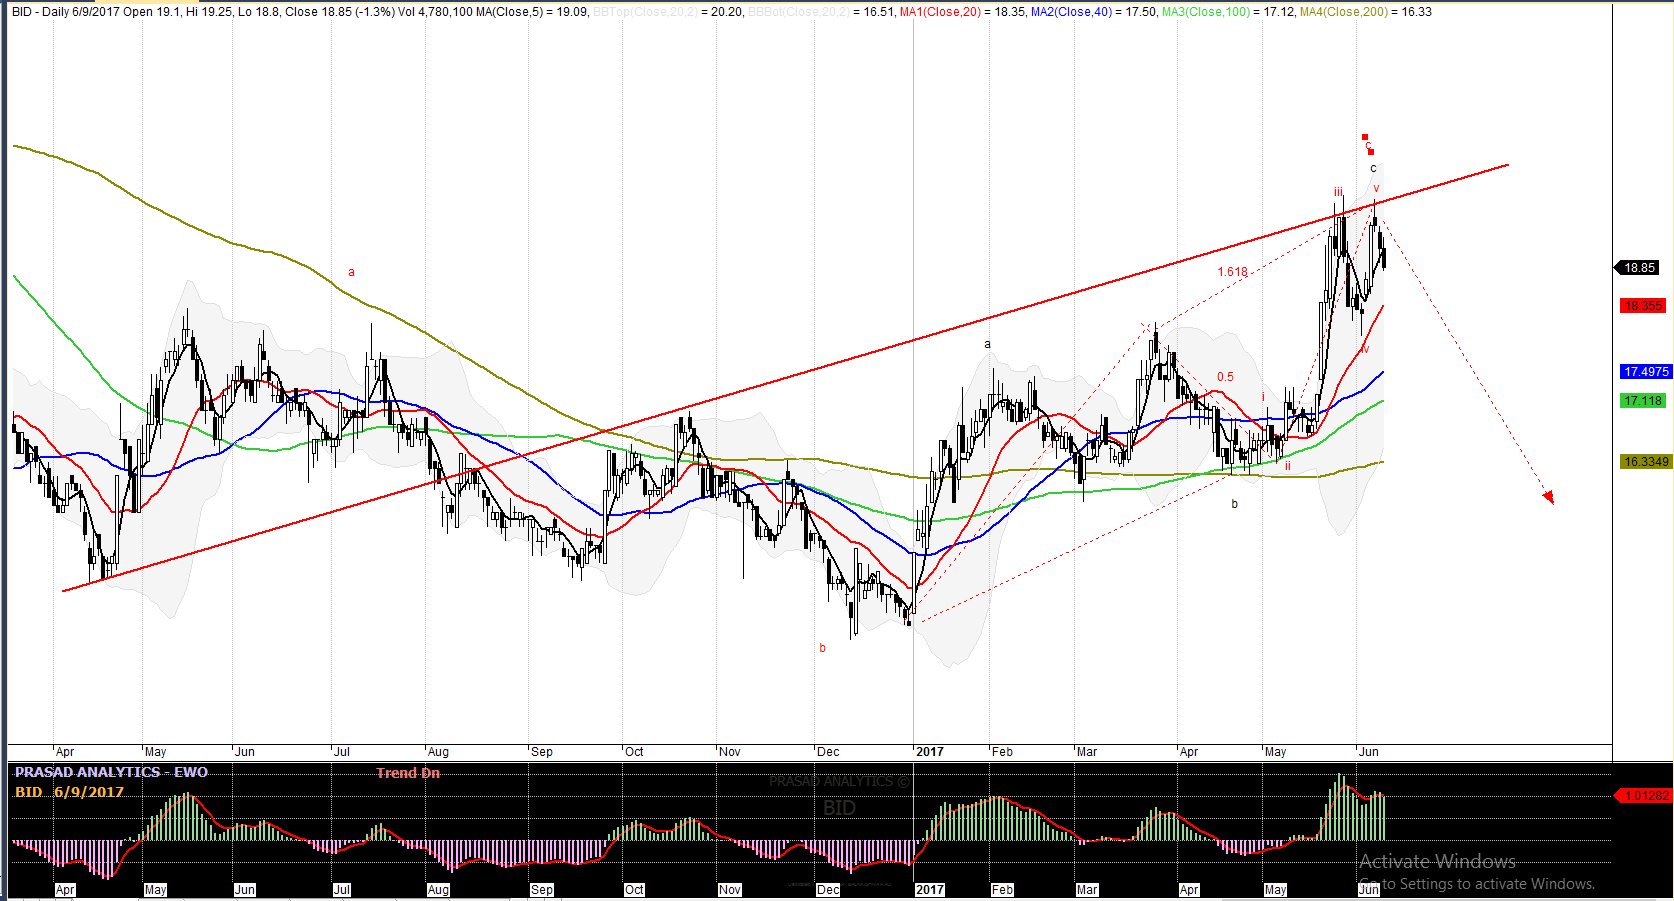
Task: Select the 0.5 retracement label
Action: [1225, 377]
